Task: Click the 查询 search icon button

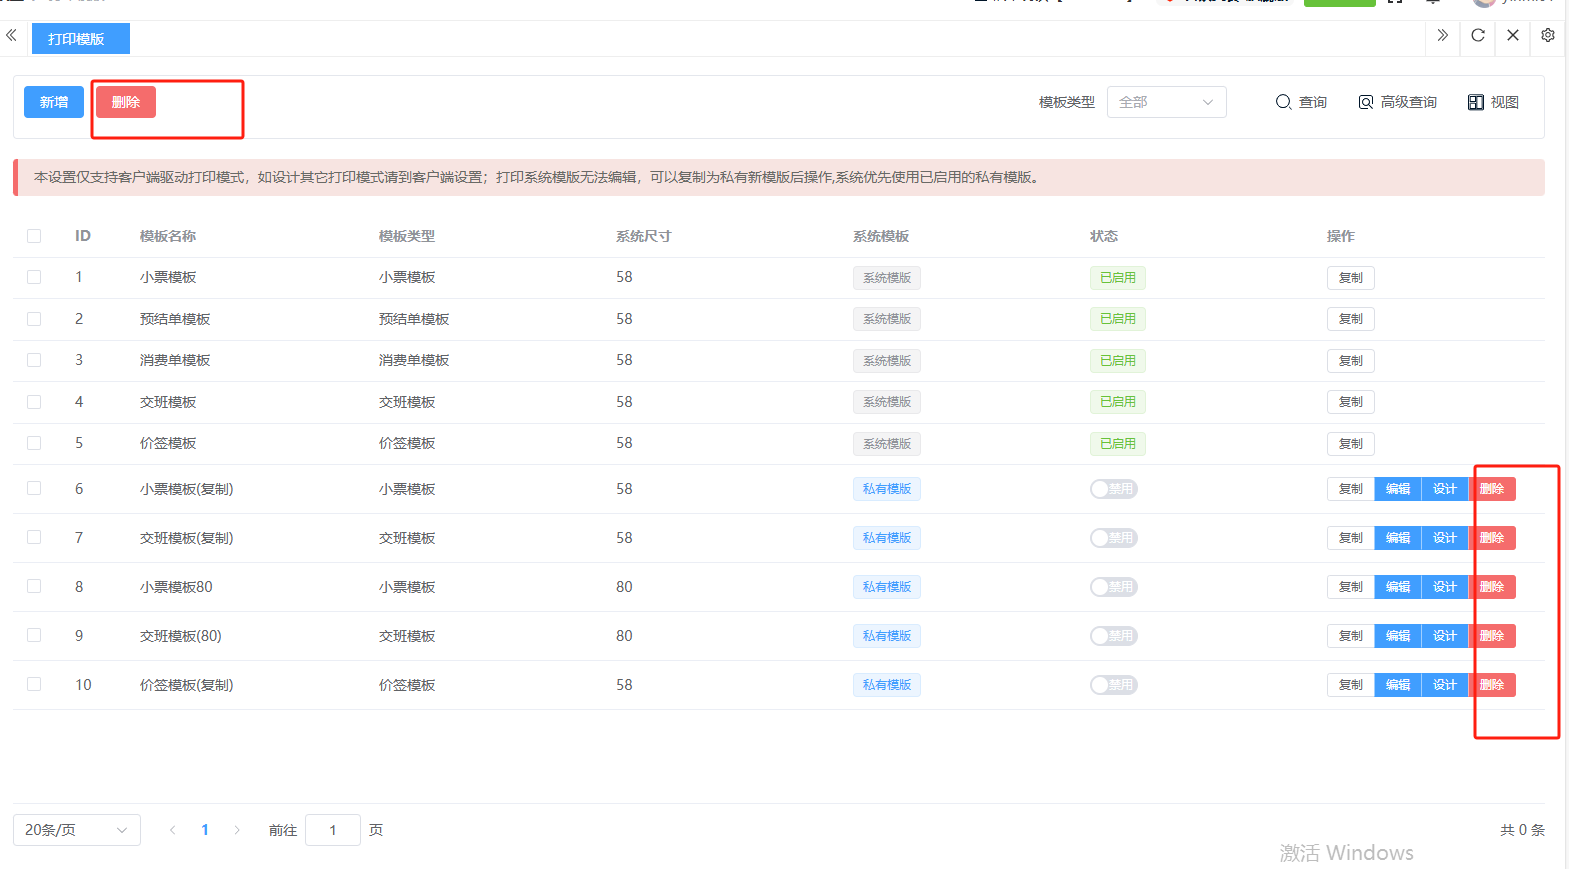Action: pos(1300,102)
